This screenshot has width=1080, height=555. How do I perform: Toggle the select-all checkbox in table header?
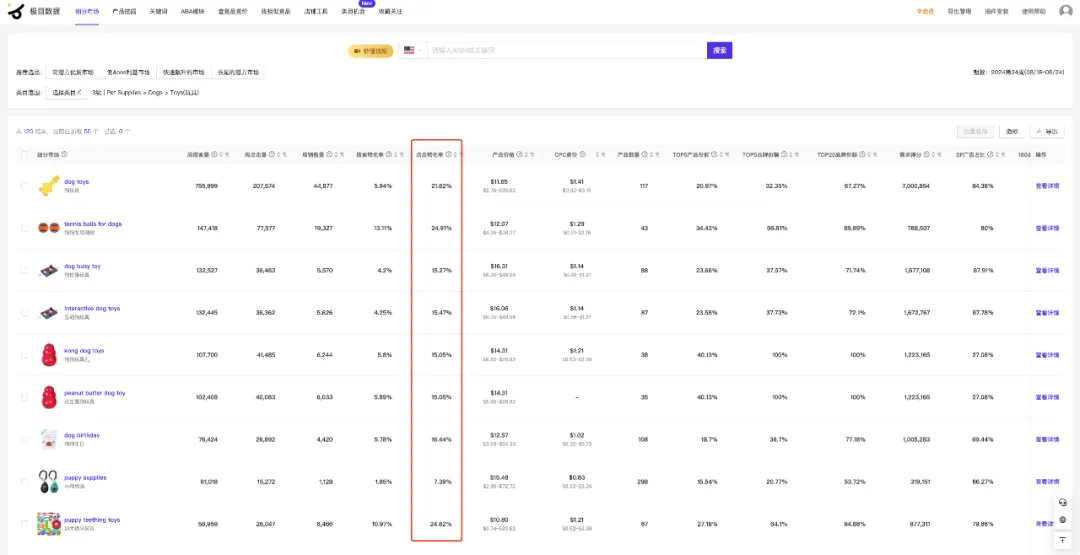click(x=25, y=155)
